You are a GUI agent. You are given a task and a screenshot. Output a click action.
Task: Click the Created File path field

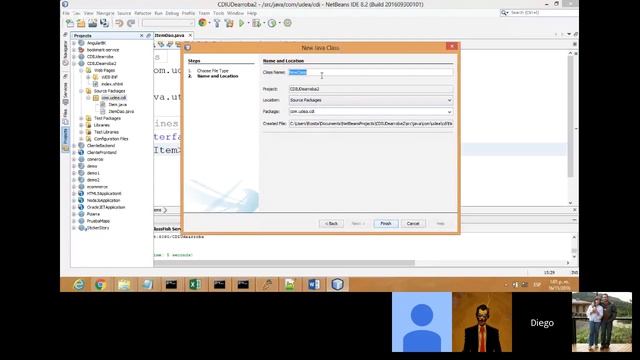click(x=371, y=123)
